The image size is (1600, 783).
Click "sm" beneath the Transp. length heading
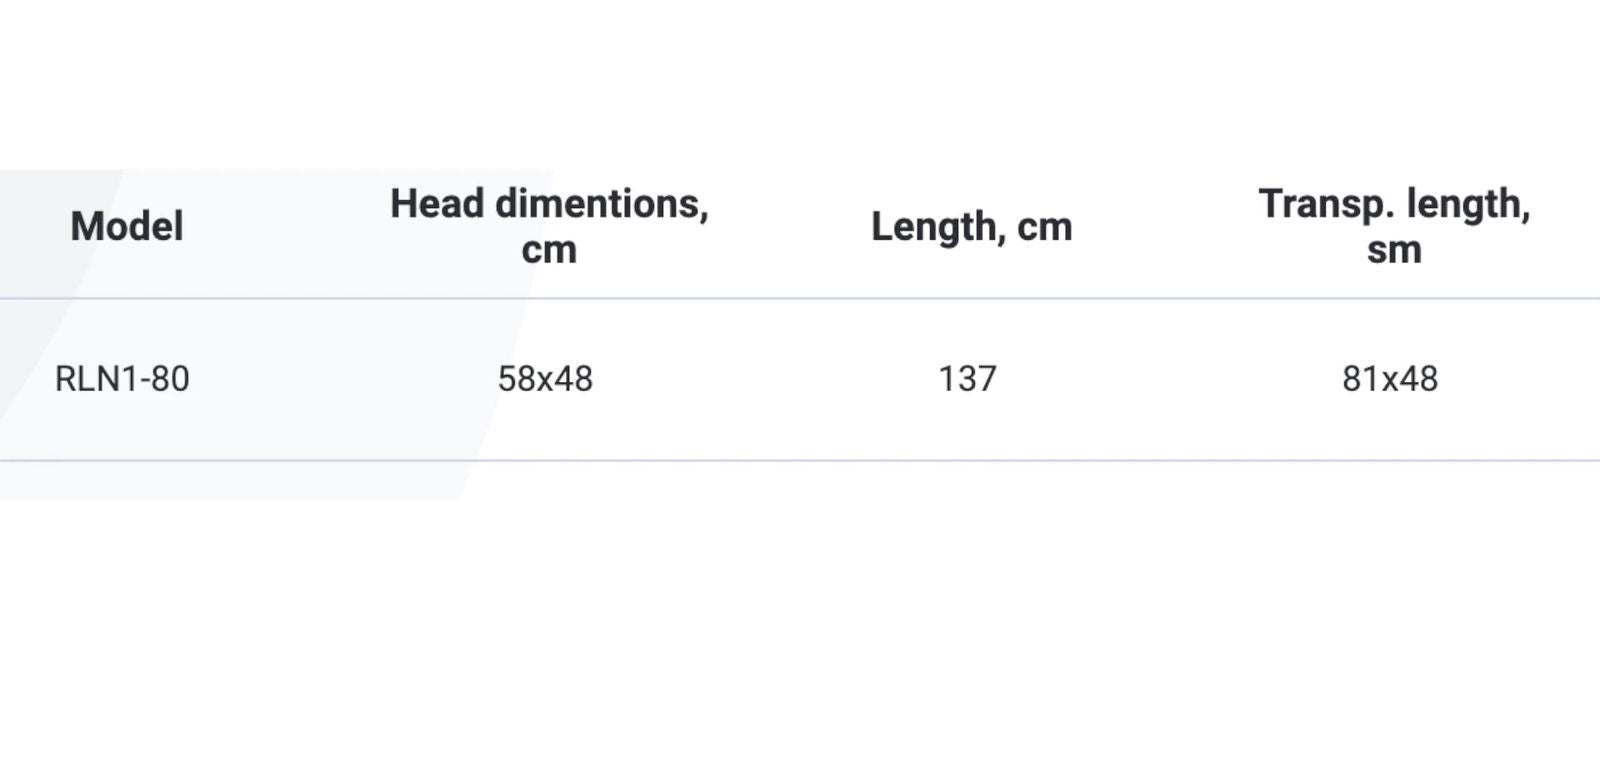(1394, 250)
